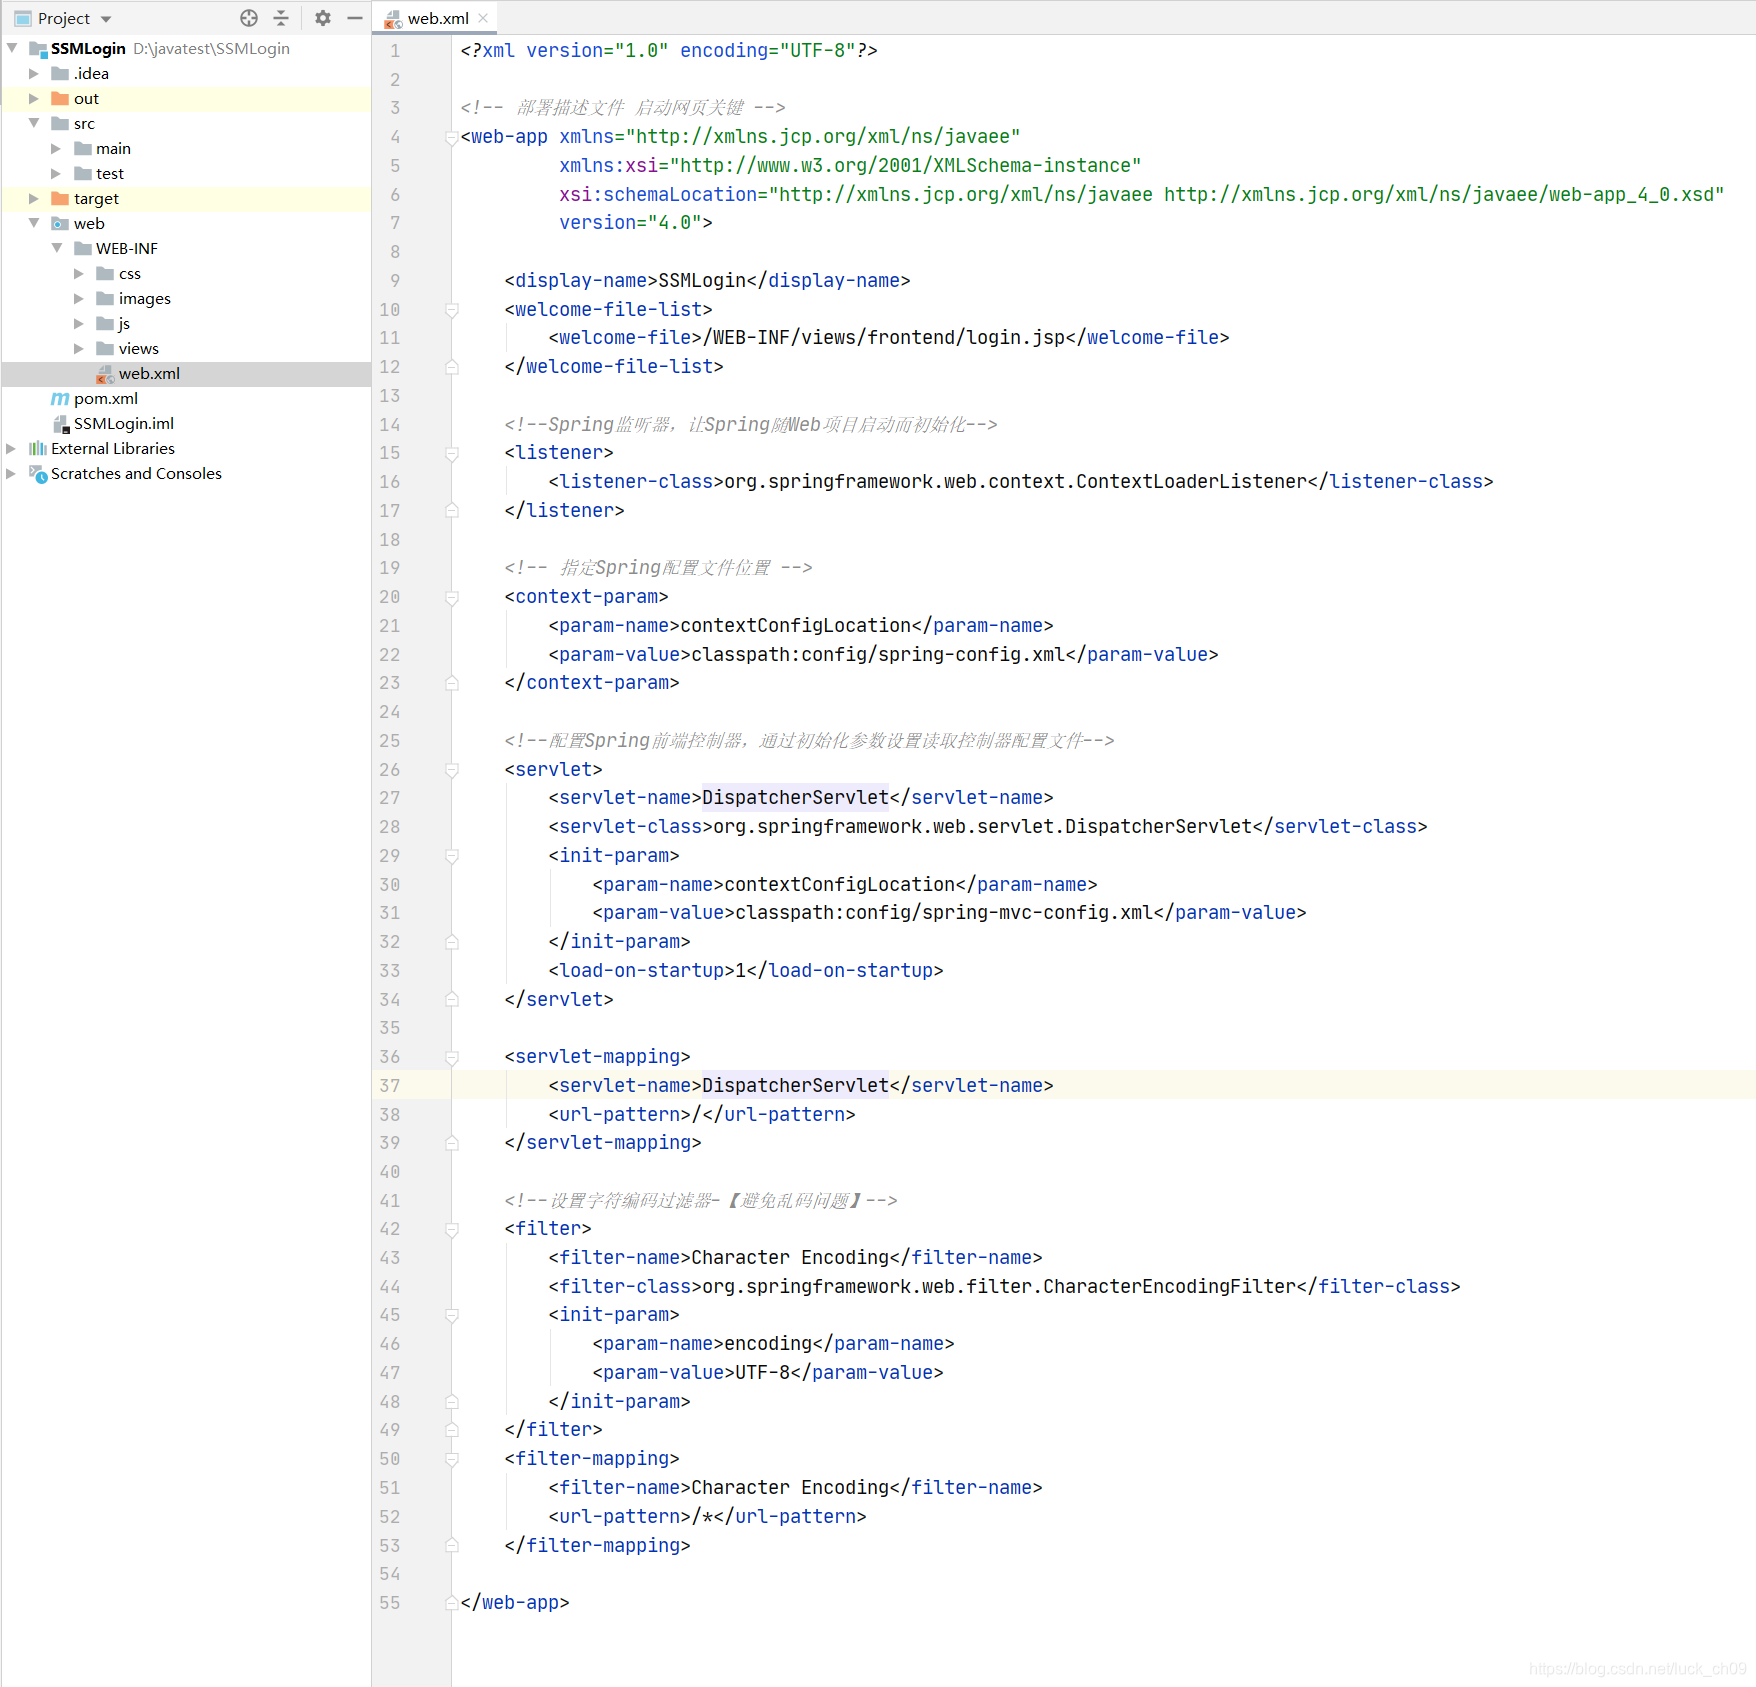This screenshot has width=1756, height=1687.
Task: Expand the test folder arrow
Action: [x=56, y=173]
